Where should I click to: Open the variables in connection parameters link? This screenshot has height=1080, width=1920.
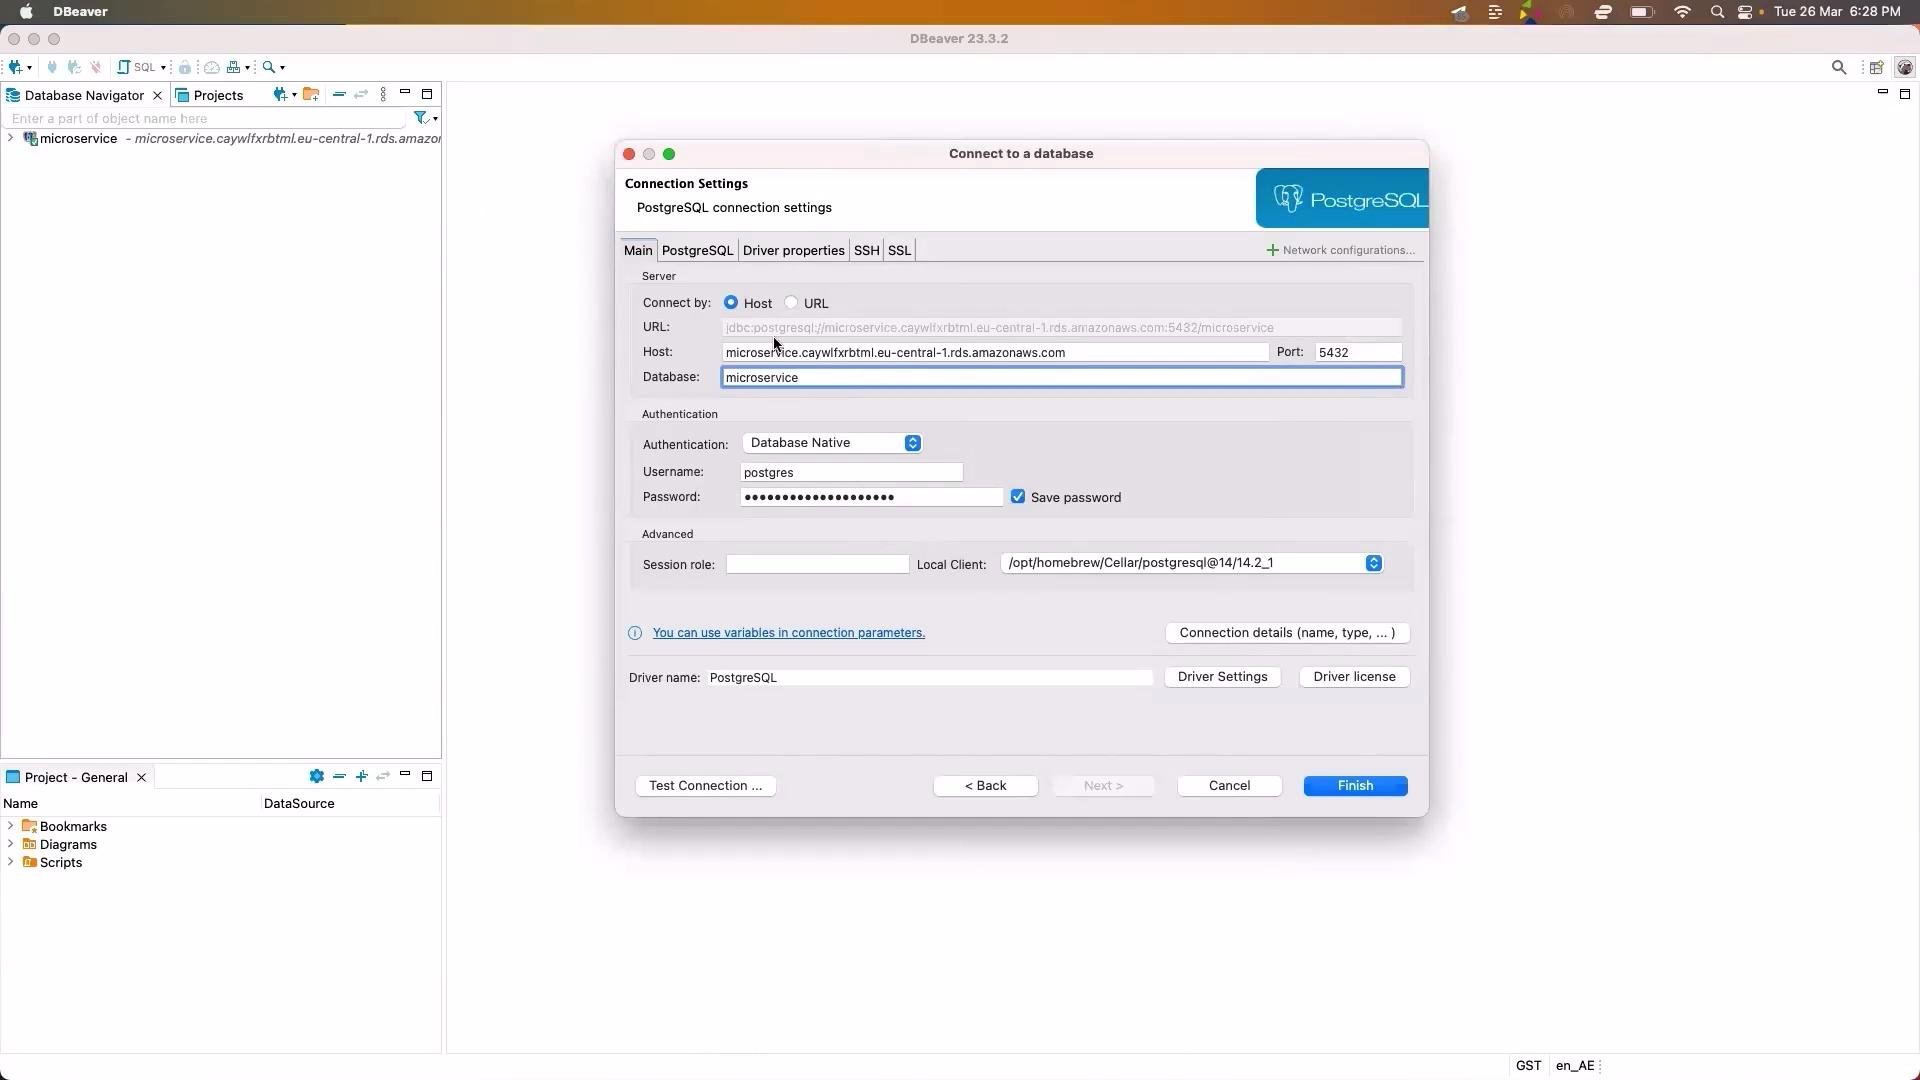[789, 633]
